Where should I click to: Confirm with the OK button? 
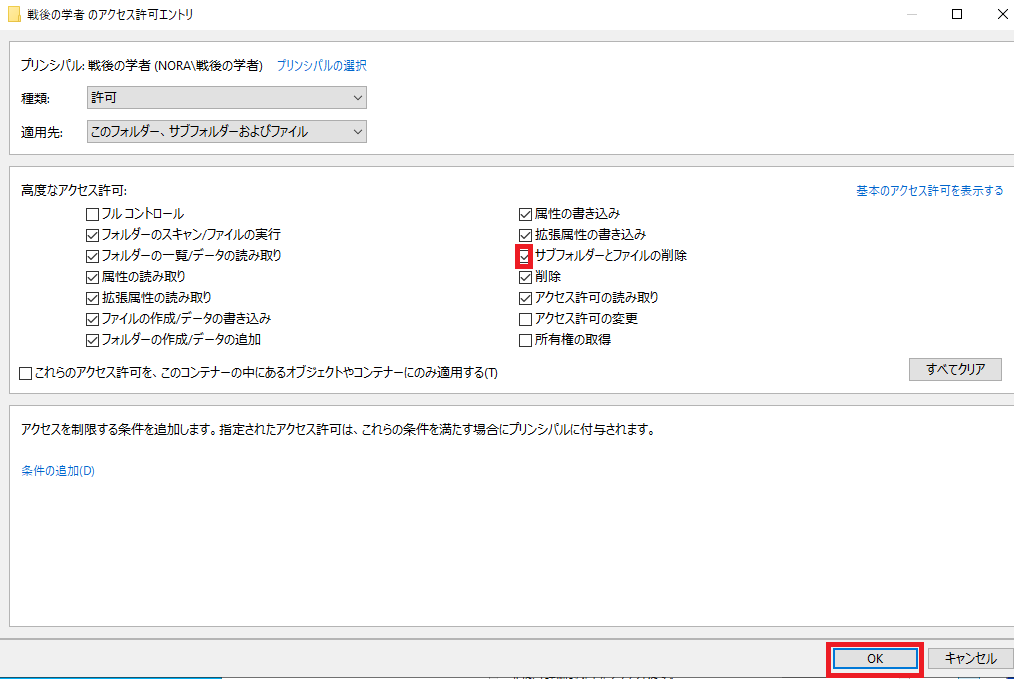coord(875,659)
